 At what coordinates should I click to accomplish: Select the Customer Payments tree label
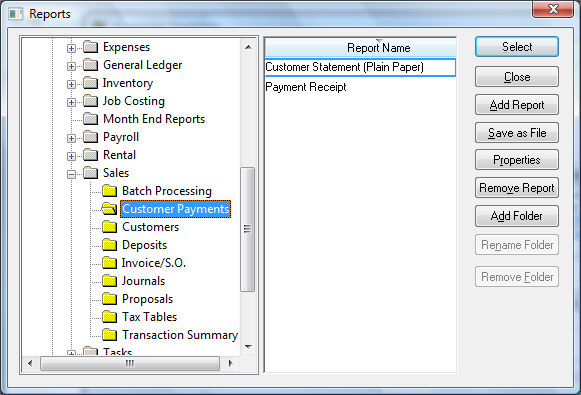tap(176, 209)
